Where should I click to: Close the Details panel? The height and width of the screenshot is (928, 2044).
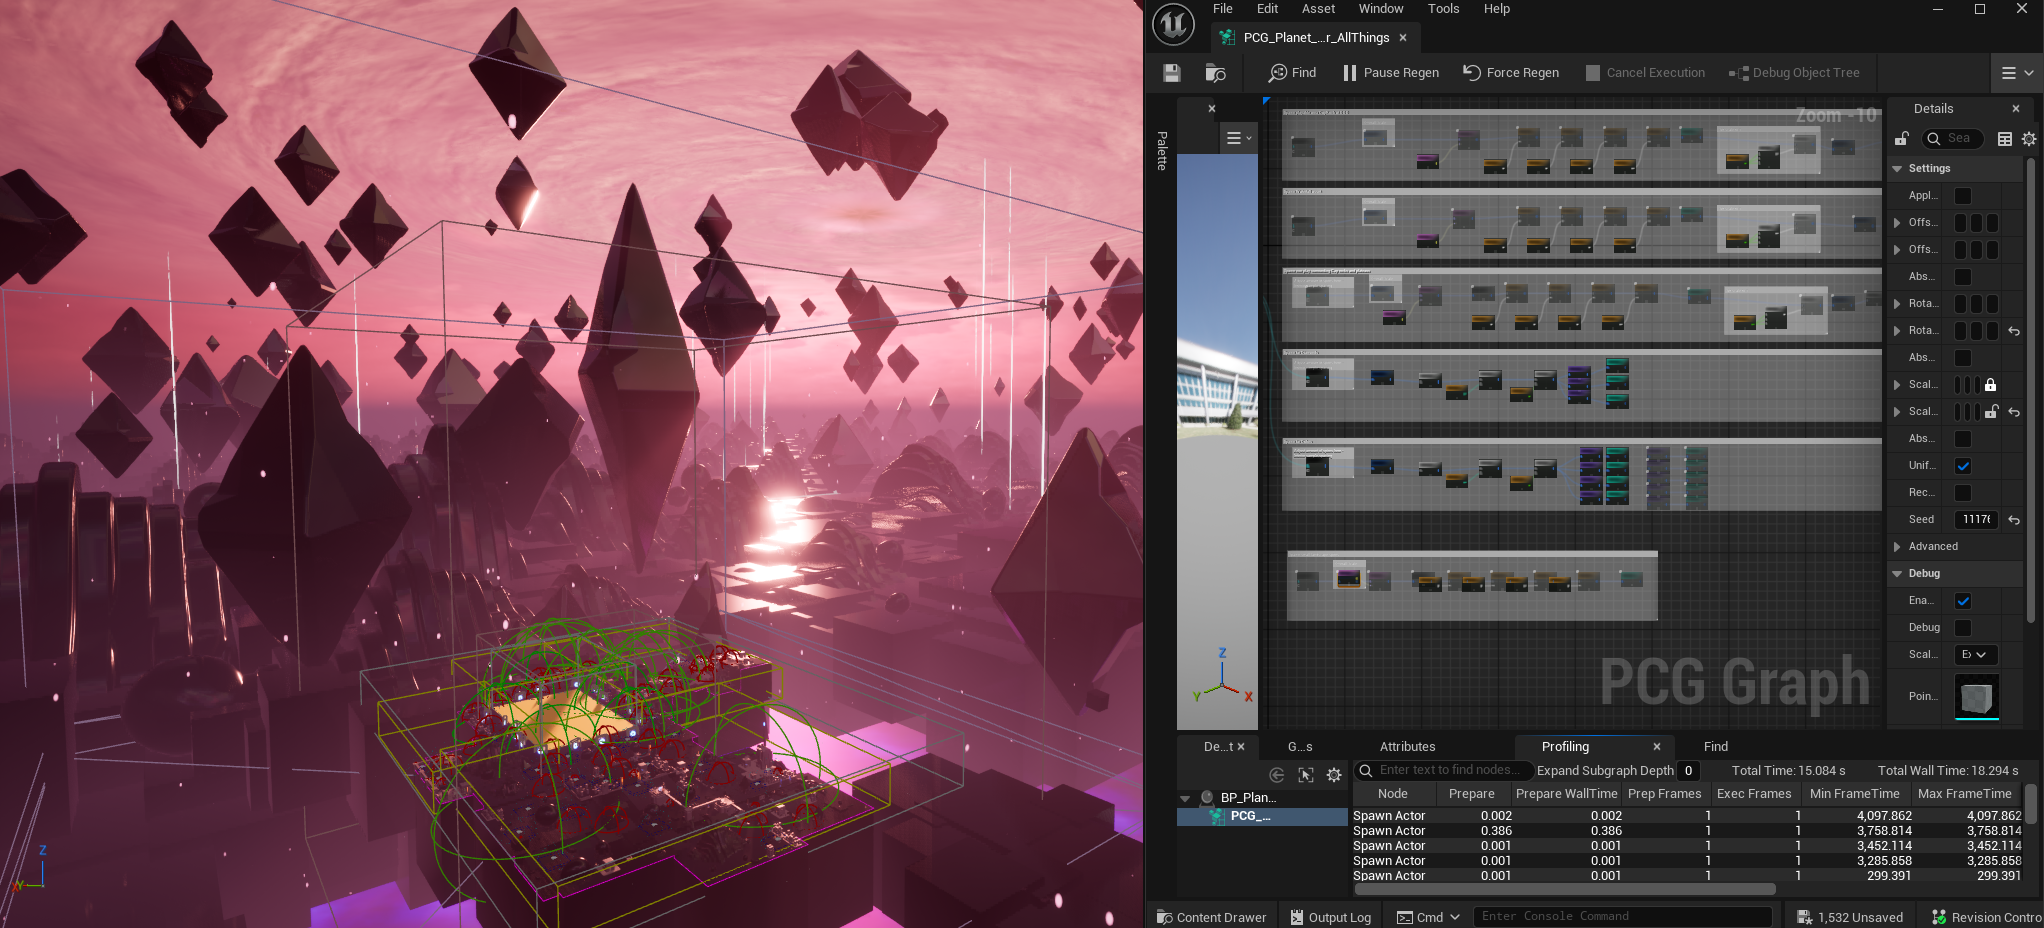[x=2016, y=109]
